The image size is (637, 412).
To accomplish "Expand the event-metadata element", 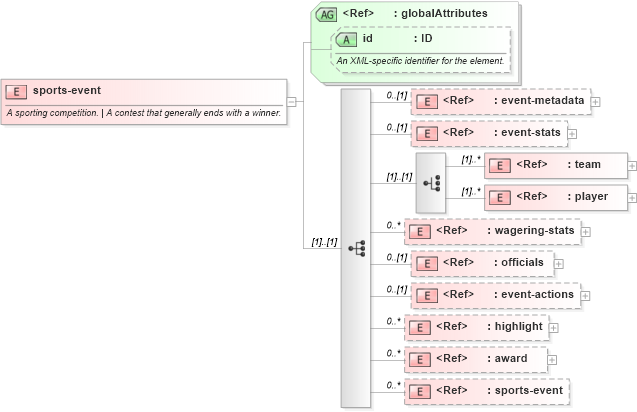I will [596, 102].
